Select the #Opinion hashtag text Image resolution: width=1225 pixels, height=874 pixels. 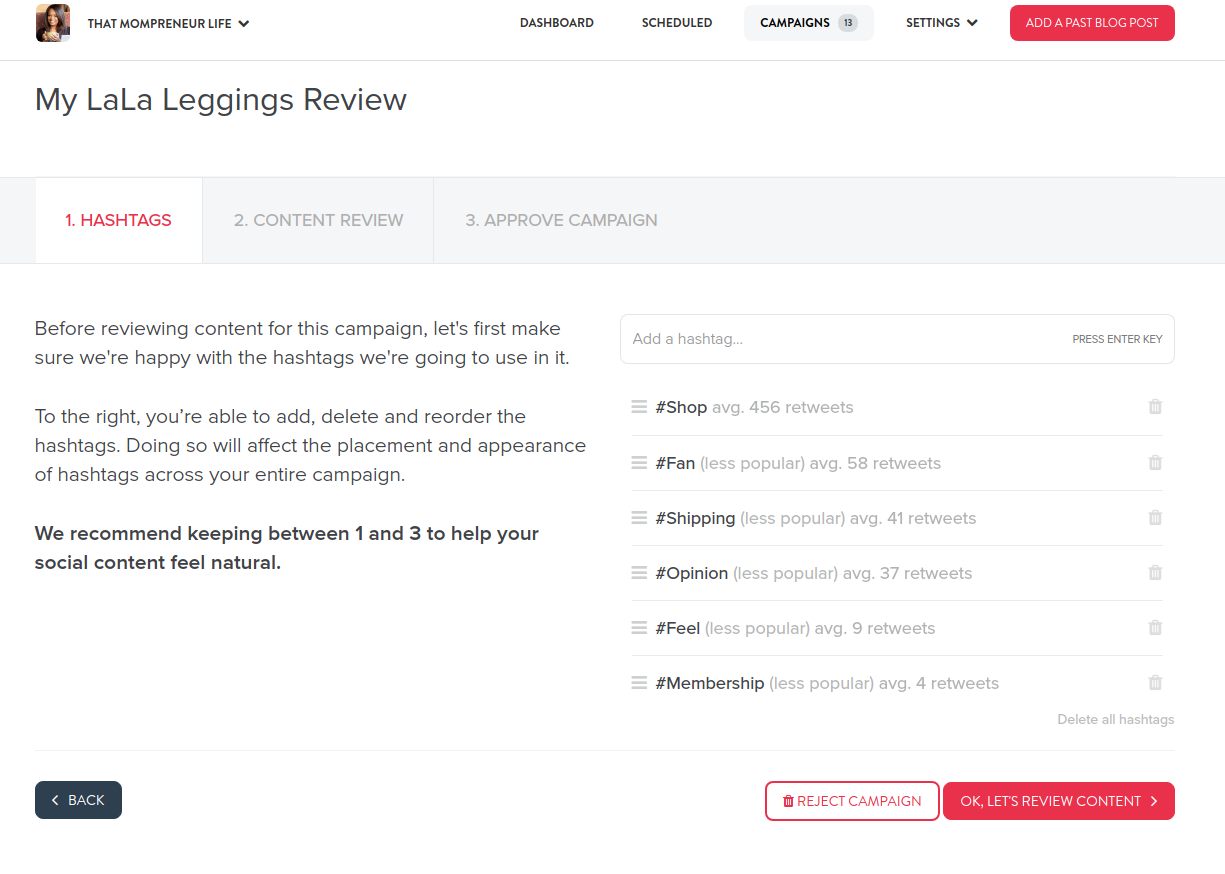point(692,573)
